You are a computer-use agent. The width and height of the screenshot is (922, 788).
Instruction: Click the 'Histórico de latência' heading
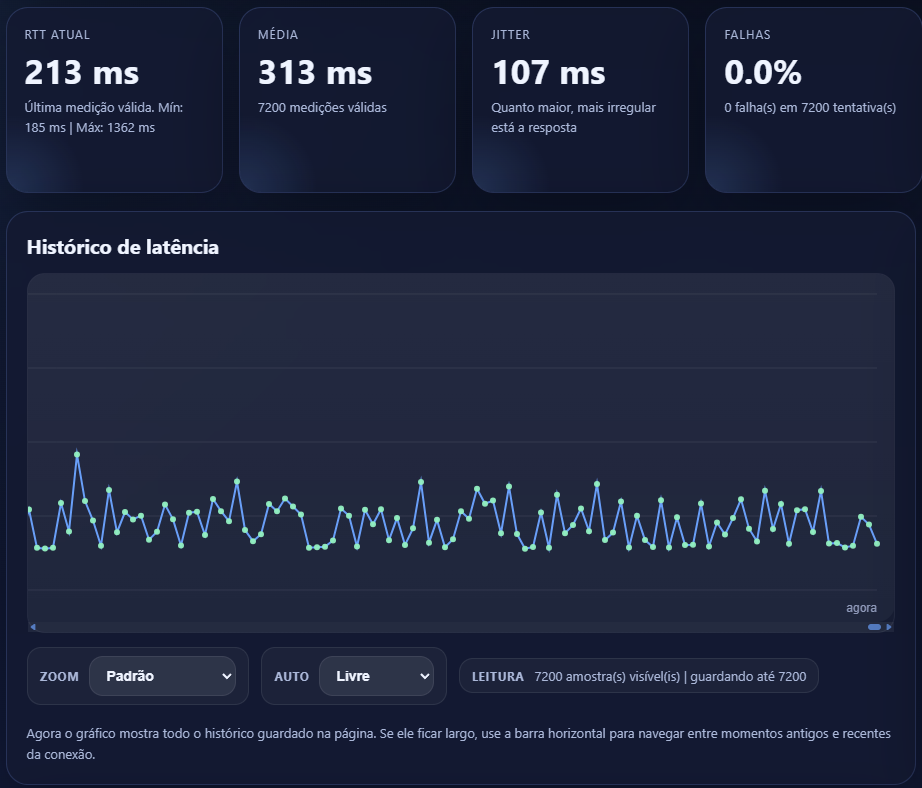click(122, 247)
